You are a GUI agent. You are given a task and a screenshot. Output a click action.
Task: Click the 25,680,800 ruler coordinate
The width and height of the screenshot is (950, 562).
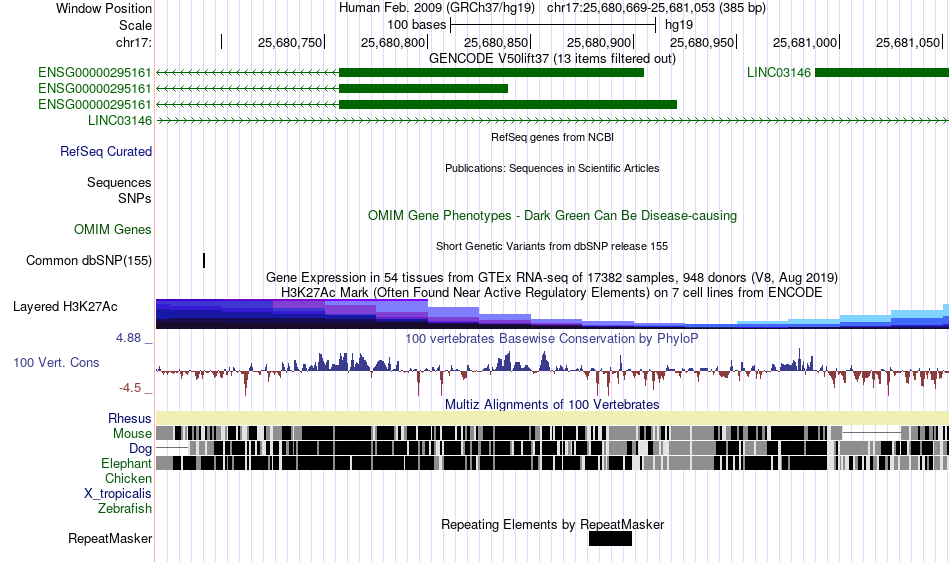click(393, 42)
